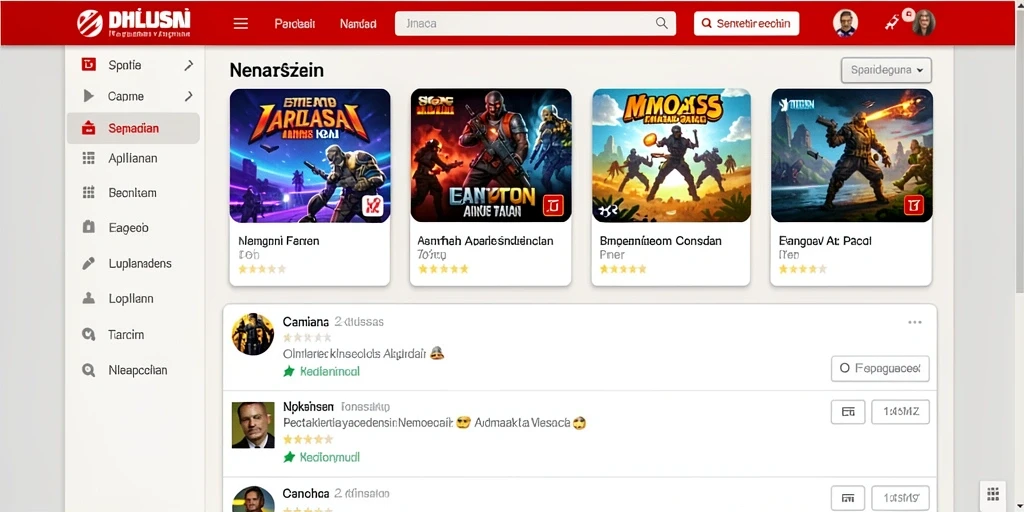Viewport: 1024px width, 512px height.
Task: Expand the Capme chevron arrow
Action: (189, 96)
